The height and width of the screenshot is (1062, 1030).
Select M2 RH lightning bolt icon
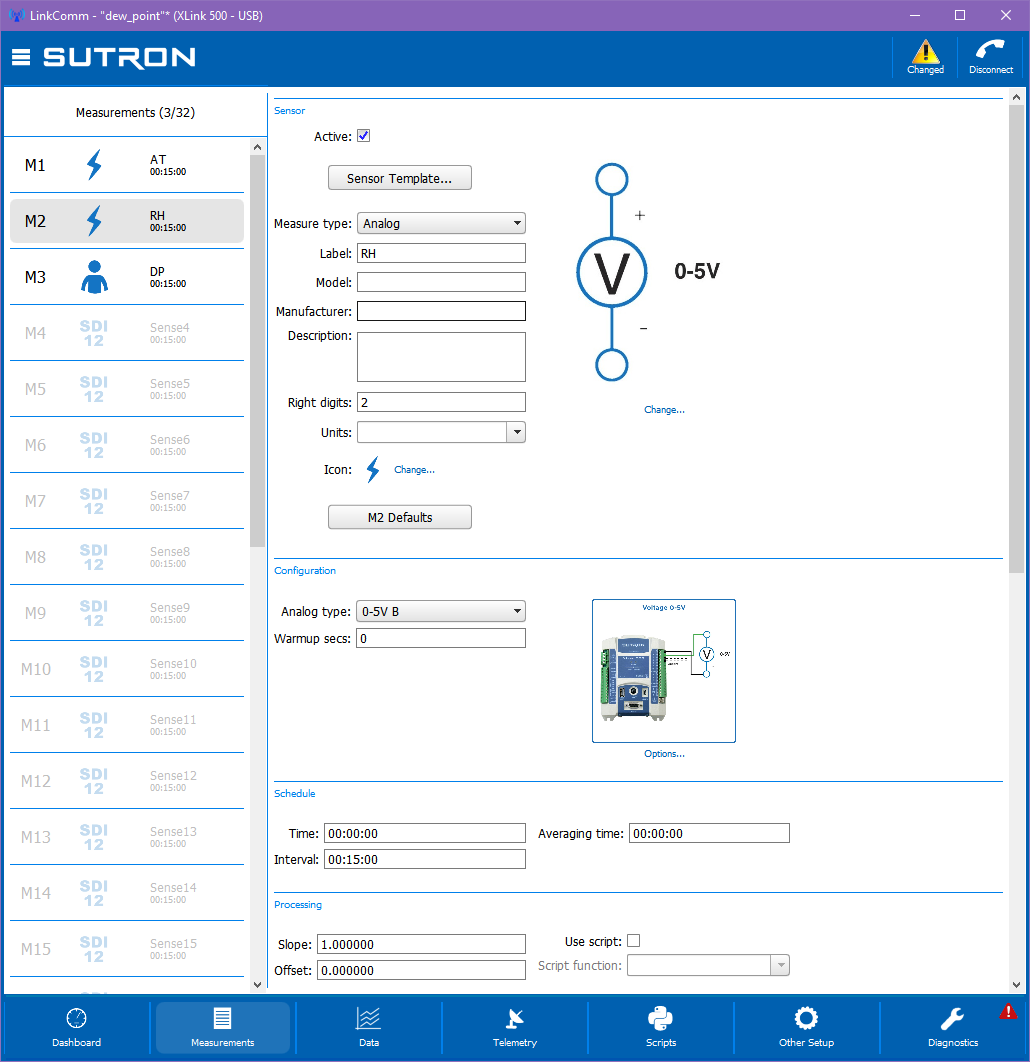tap(94, 221)
